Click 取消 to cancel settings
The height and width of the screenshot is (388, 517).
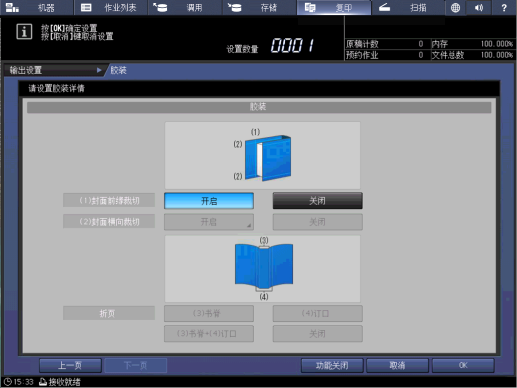(x=397, y=365)
